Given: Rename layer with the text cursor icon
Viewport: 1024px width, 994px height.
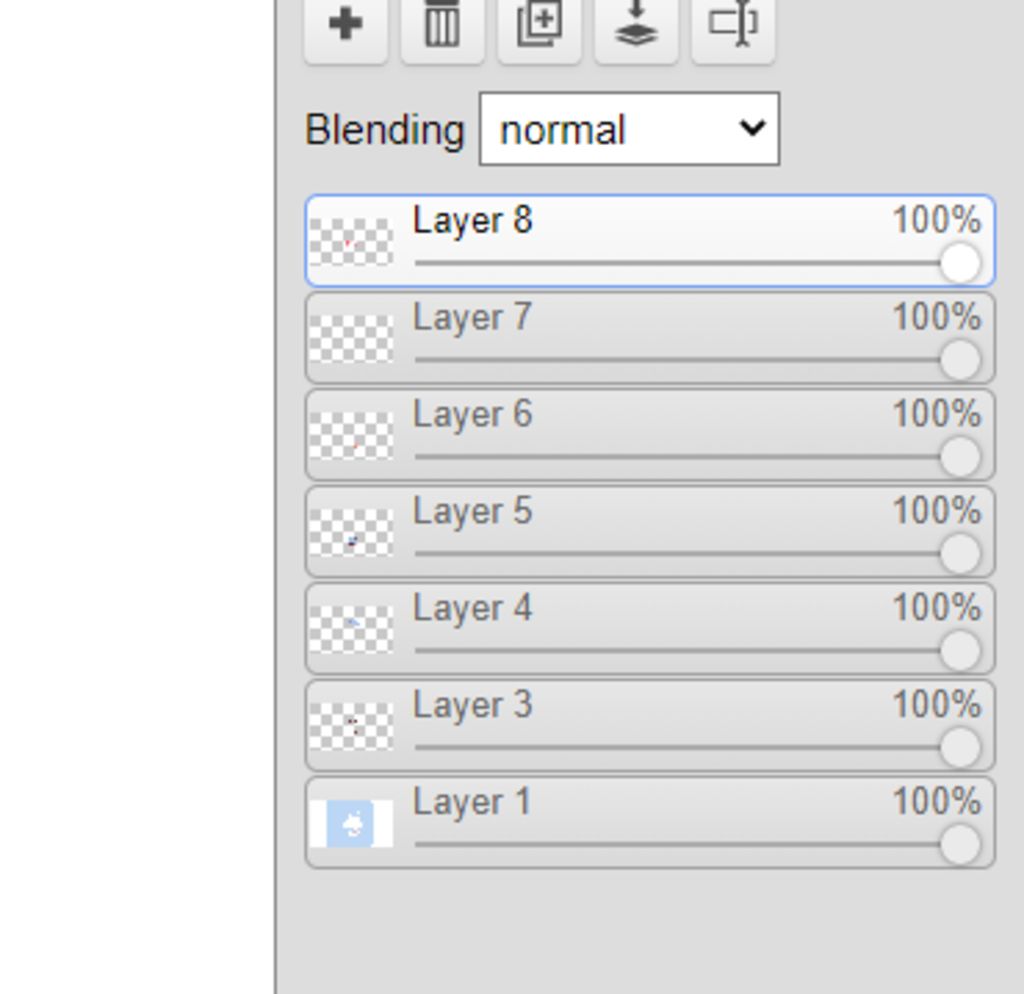Looking at the screenshot, I should click(x=733, y=29).
